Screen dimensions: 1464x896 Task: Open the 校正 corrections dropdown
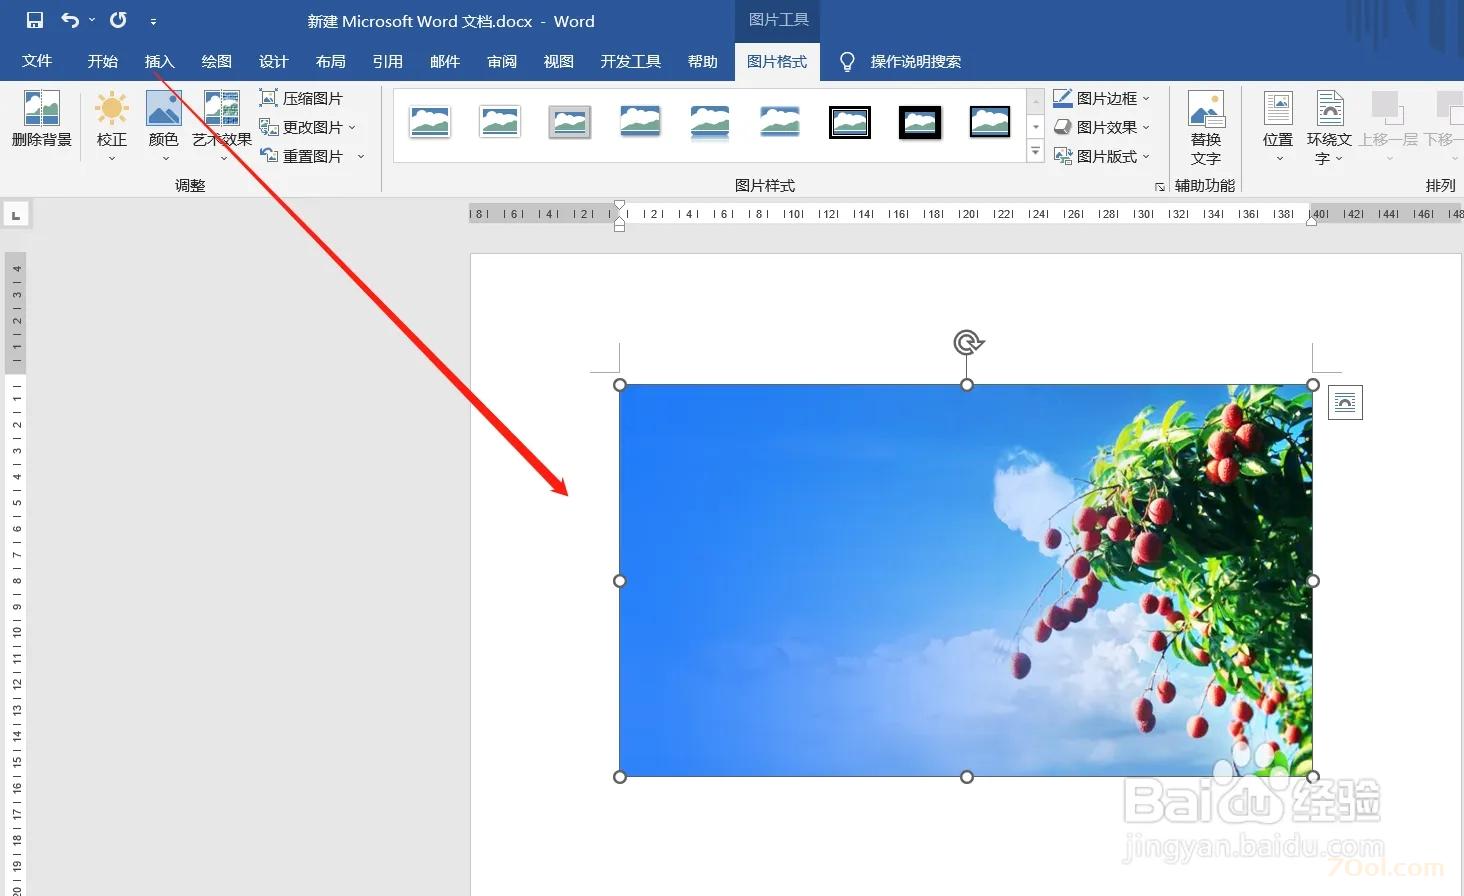click(x=112, y=125)
